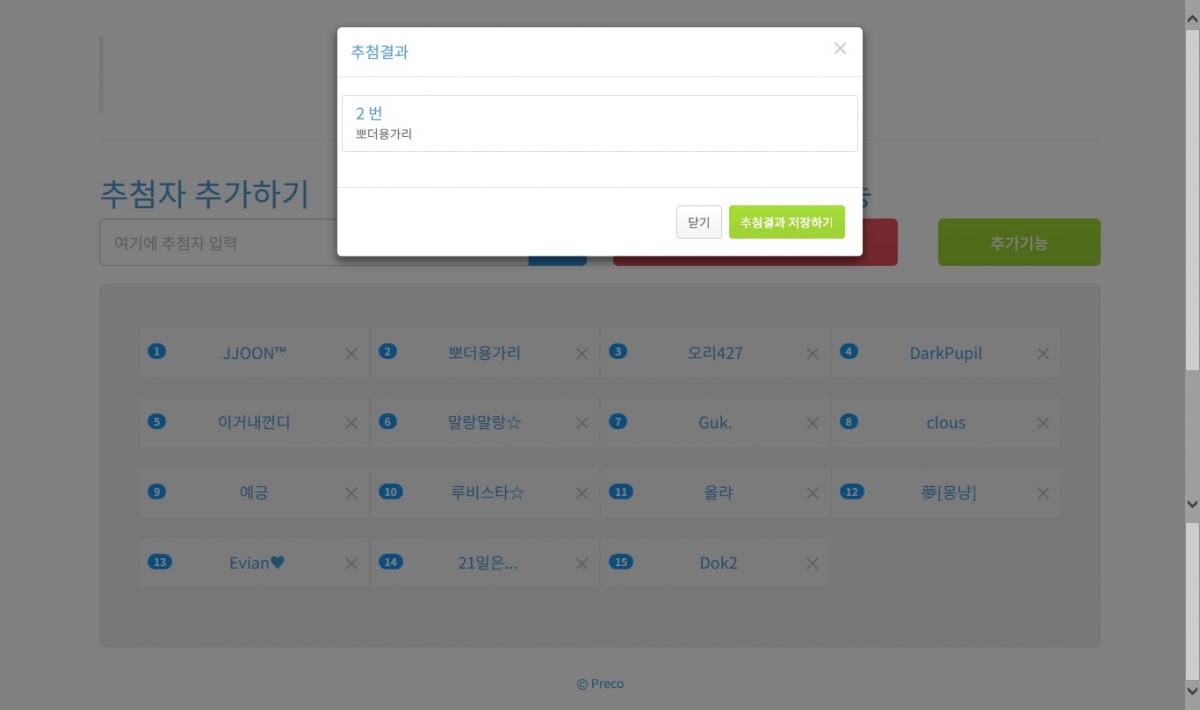Screen dimensions: 1200x710
Task: Save results with 추첨결과 저장하기 button
Action: click(786, 222)
